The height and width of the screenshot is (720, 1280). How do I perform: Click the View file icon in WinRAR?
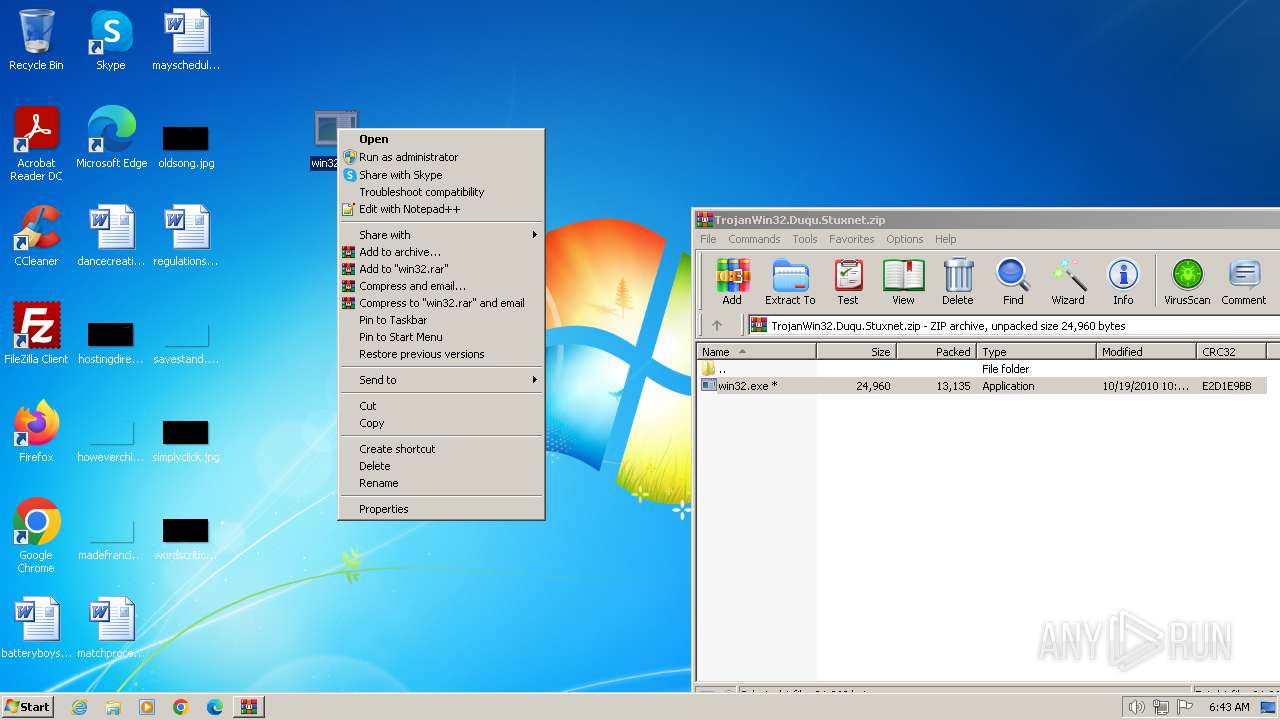tap(903, 281)
